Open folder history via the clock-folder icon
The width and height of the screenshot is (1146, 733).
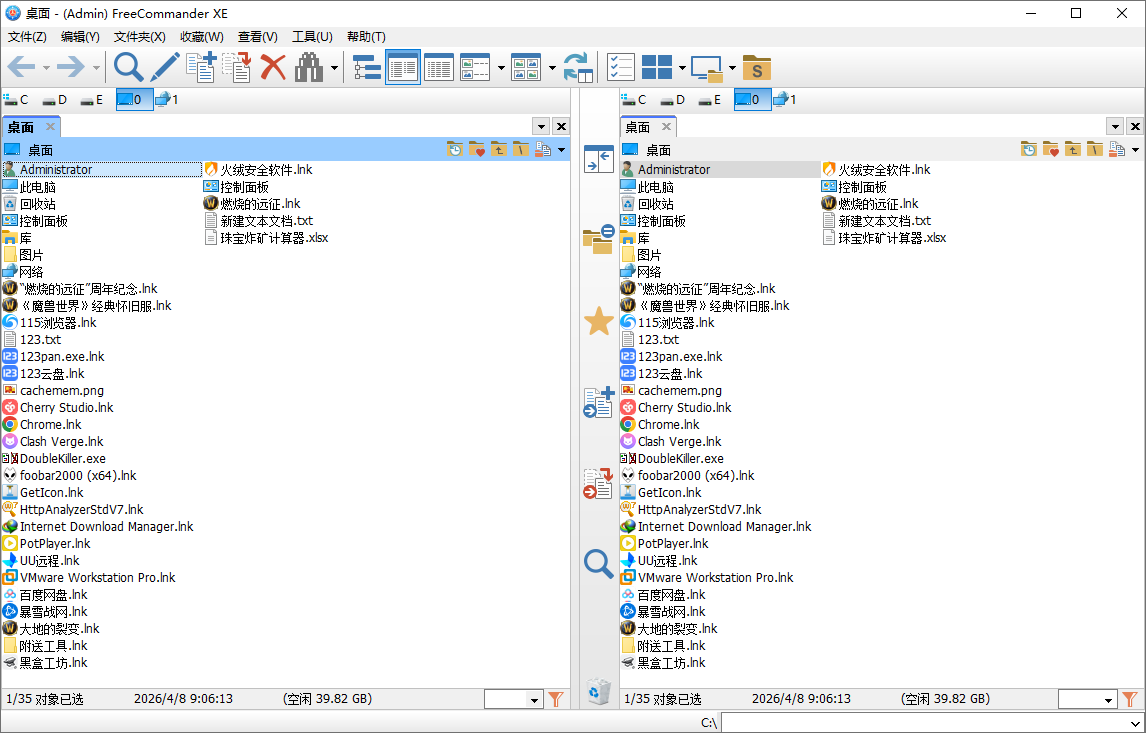tap(456, 149)
